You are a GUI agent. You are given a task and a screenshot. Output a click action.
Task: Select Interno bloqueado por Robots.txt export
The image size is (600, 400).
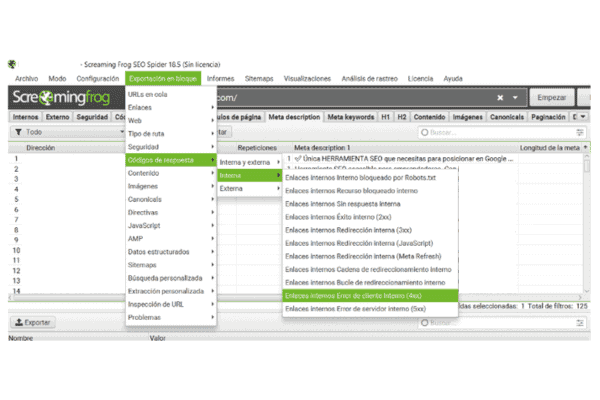click(x=370, y=178)
